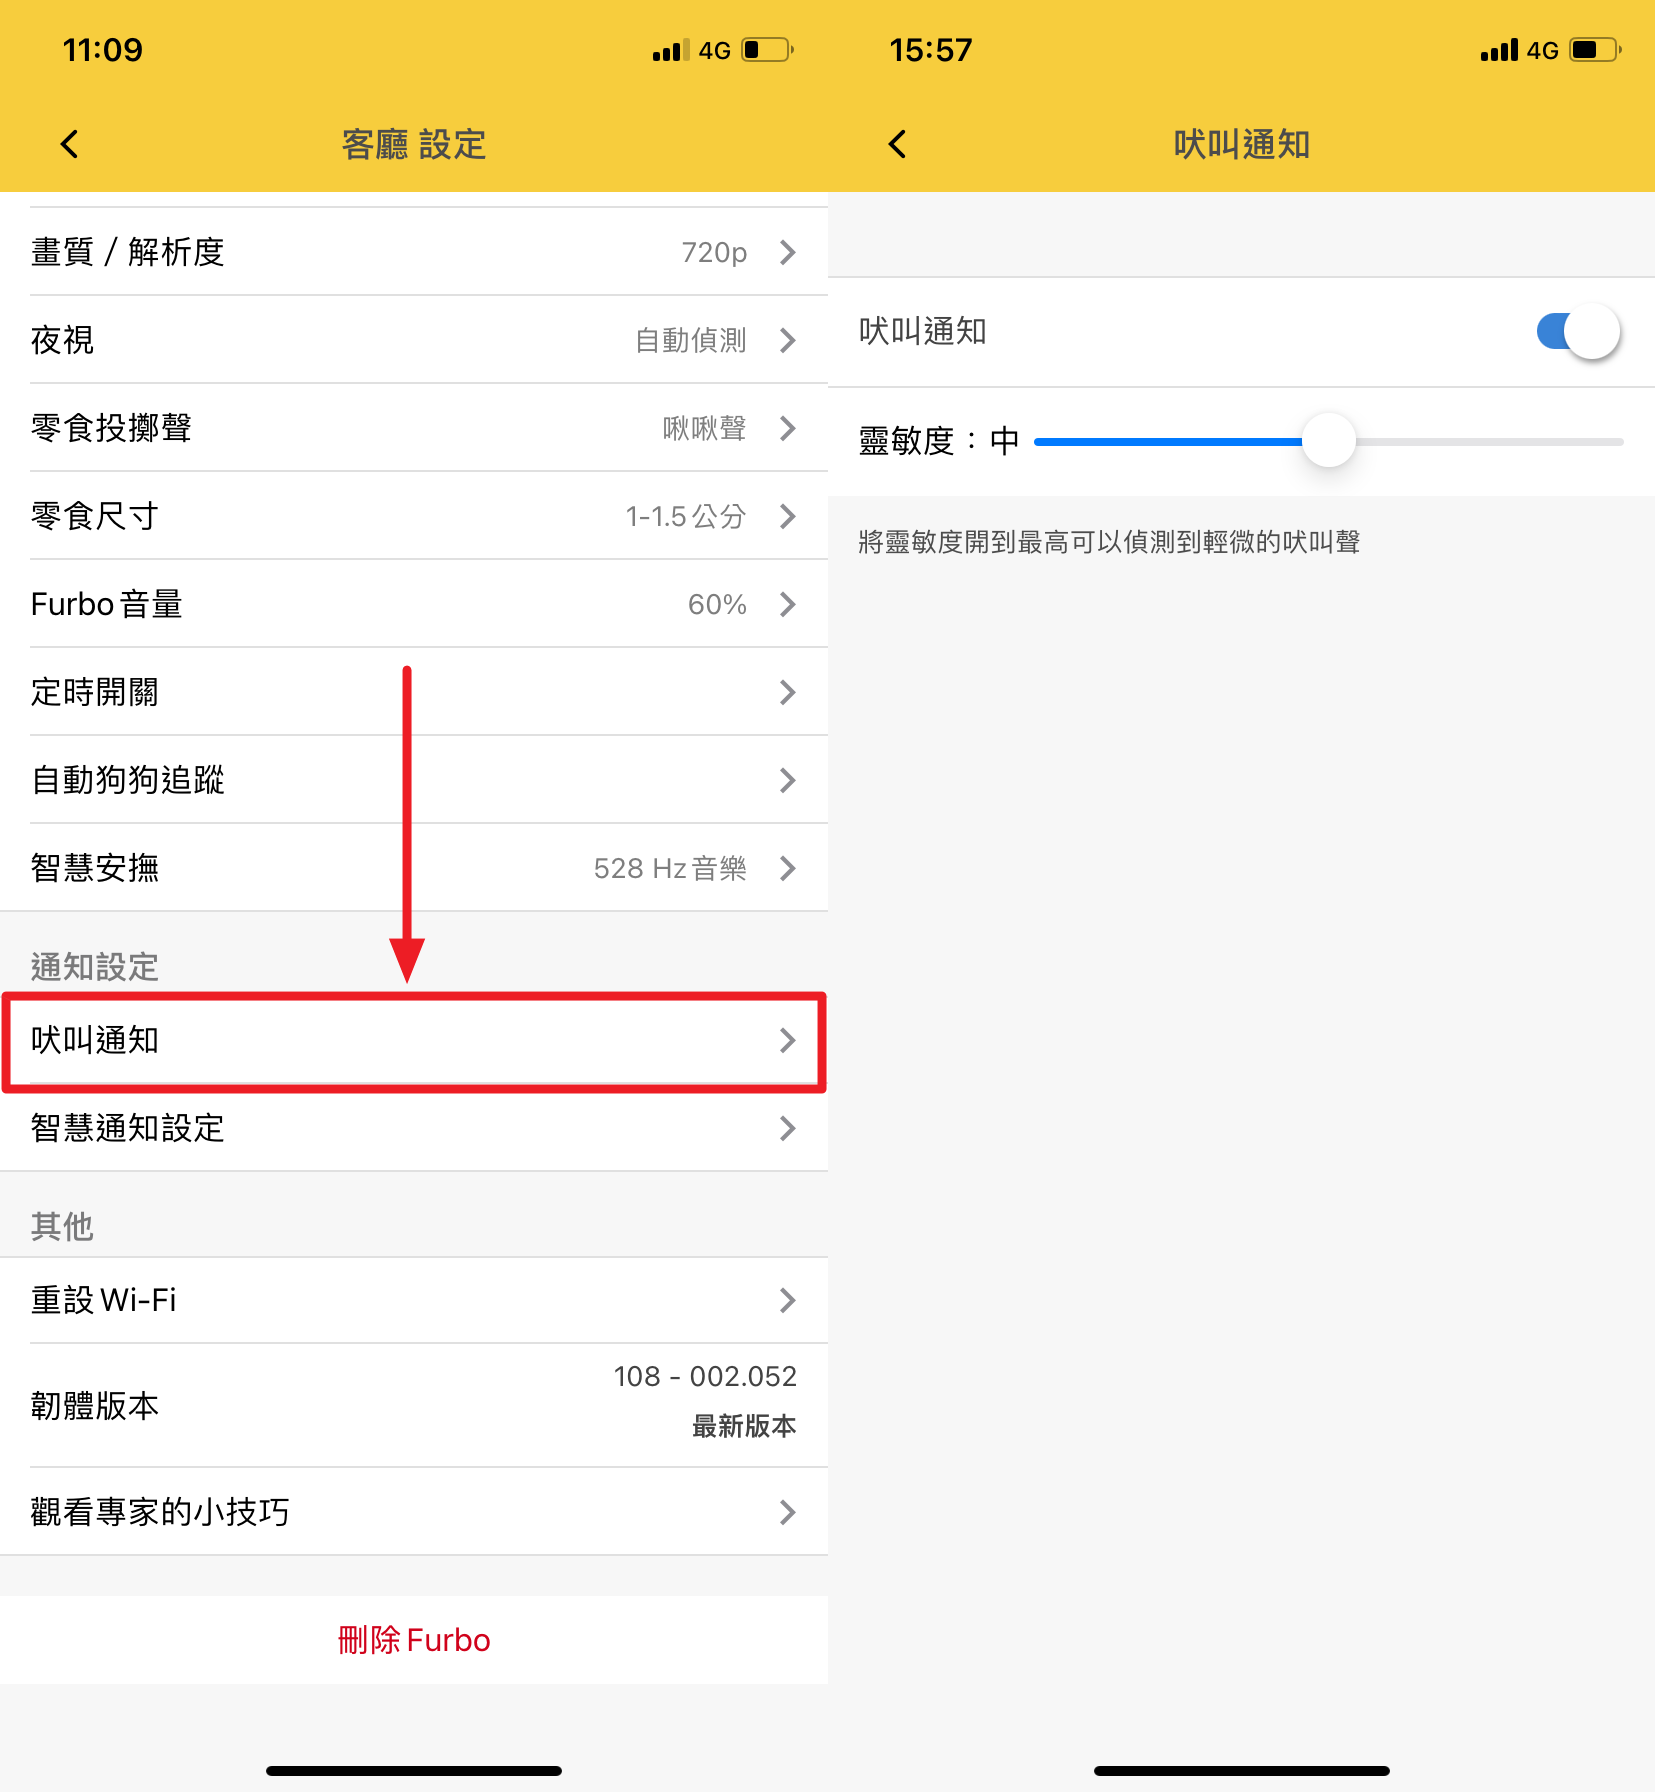
Task: Select the 528 Hz 音樂 value
Action: [670, 868]
